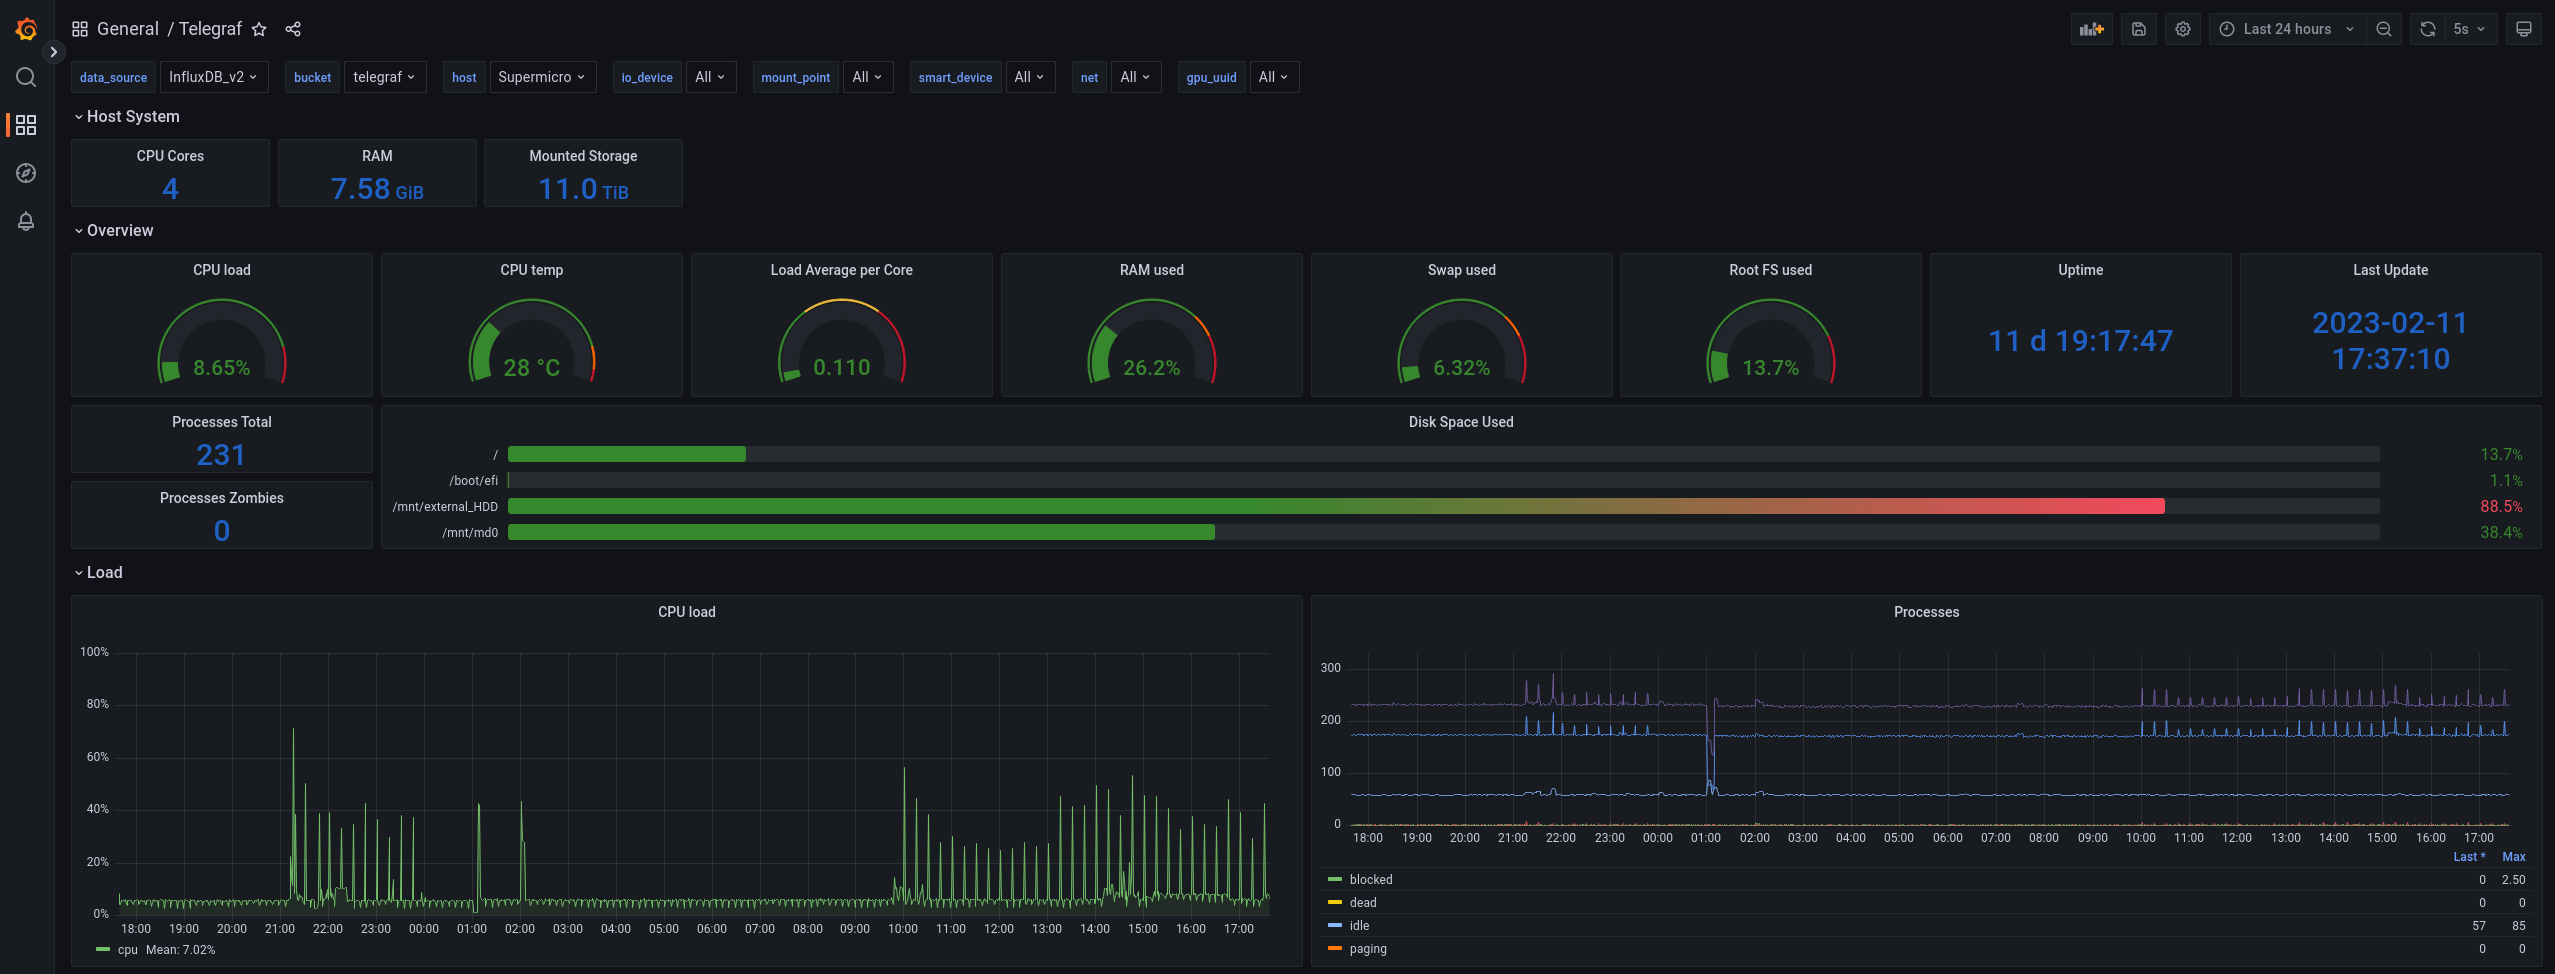The height and width of the screenshot is (974, 2555).
Task: Open the Alerting bell icon
Action: pyautogui.click(x=26, y=221)
